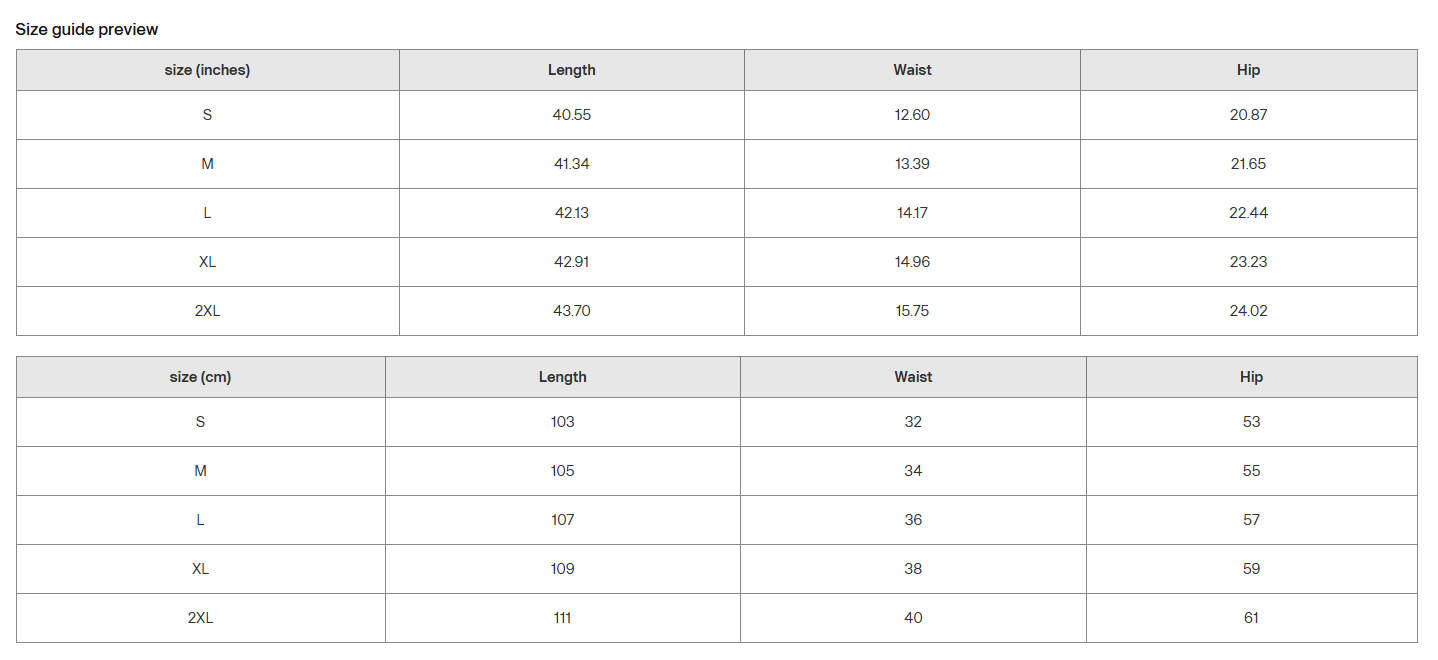1438x660 pixels.
Task: Click the XL row label in inches table
Action: (207, 262)
